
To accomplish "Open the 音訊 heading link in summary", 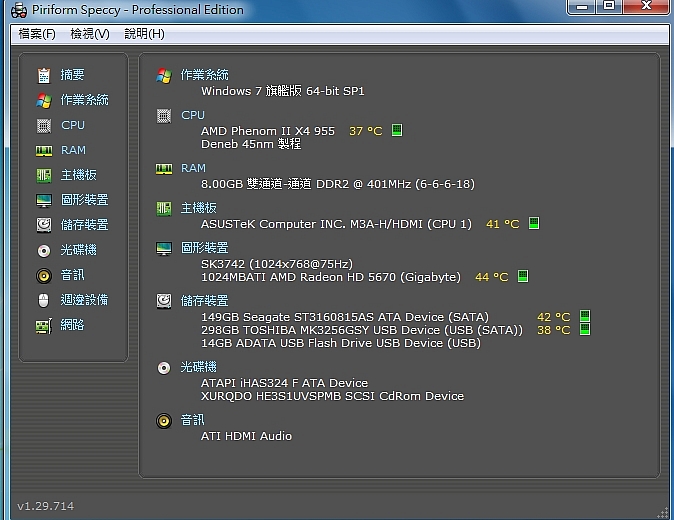I will pos(193,419).
